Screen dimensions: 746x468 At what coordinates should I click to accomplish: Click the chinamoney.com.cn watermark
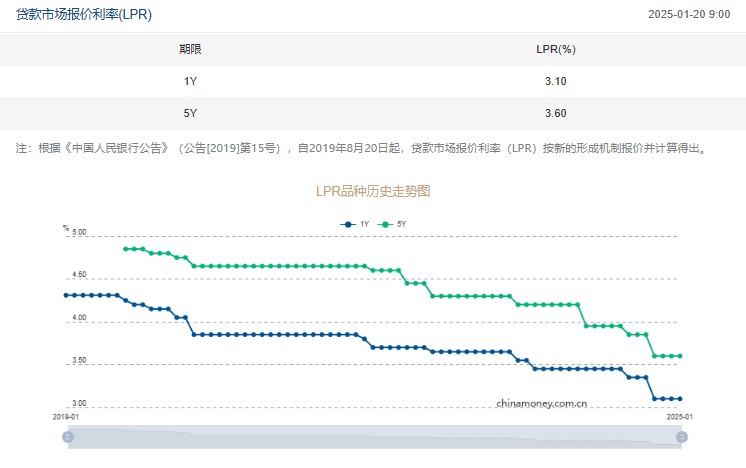point(541,403)
